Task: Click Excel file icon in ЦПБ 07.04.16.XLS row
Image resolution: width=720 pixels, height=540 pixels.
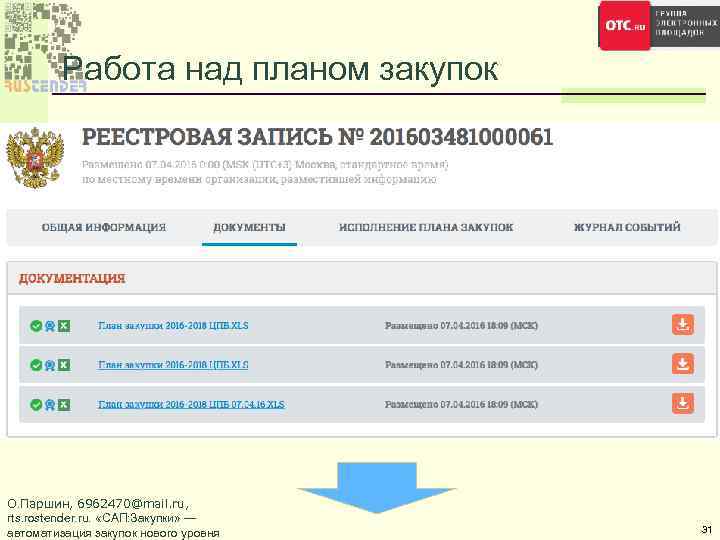Action: (x=64, y=405)
